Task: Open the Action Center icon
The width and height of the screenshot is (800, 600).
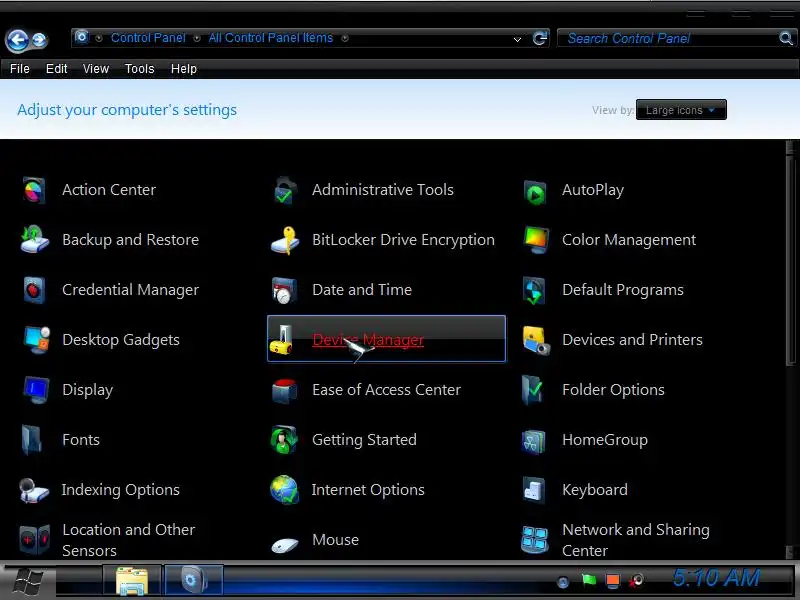Action: [x=34, y=190]
